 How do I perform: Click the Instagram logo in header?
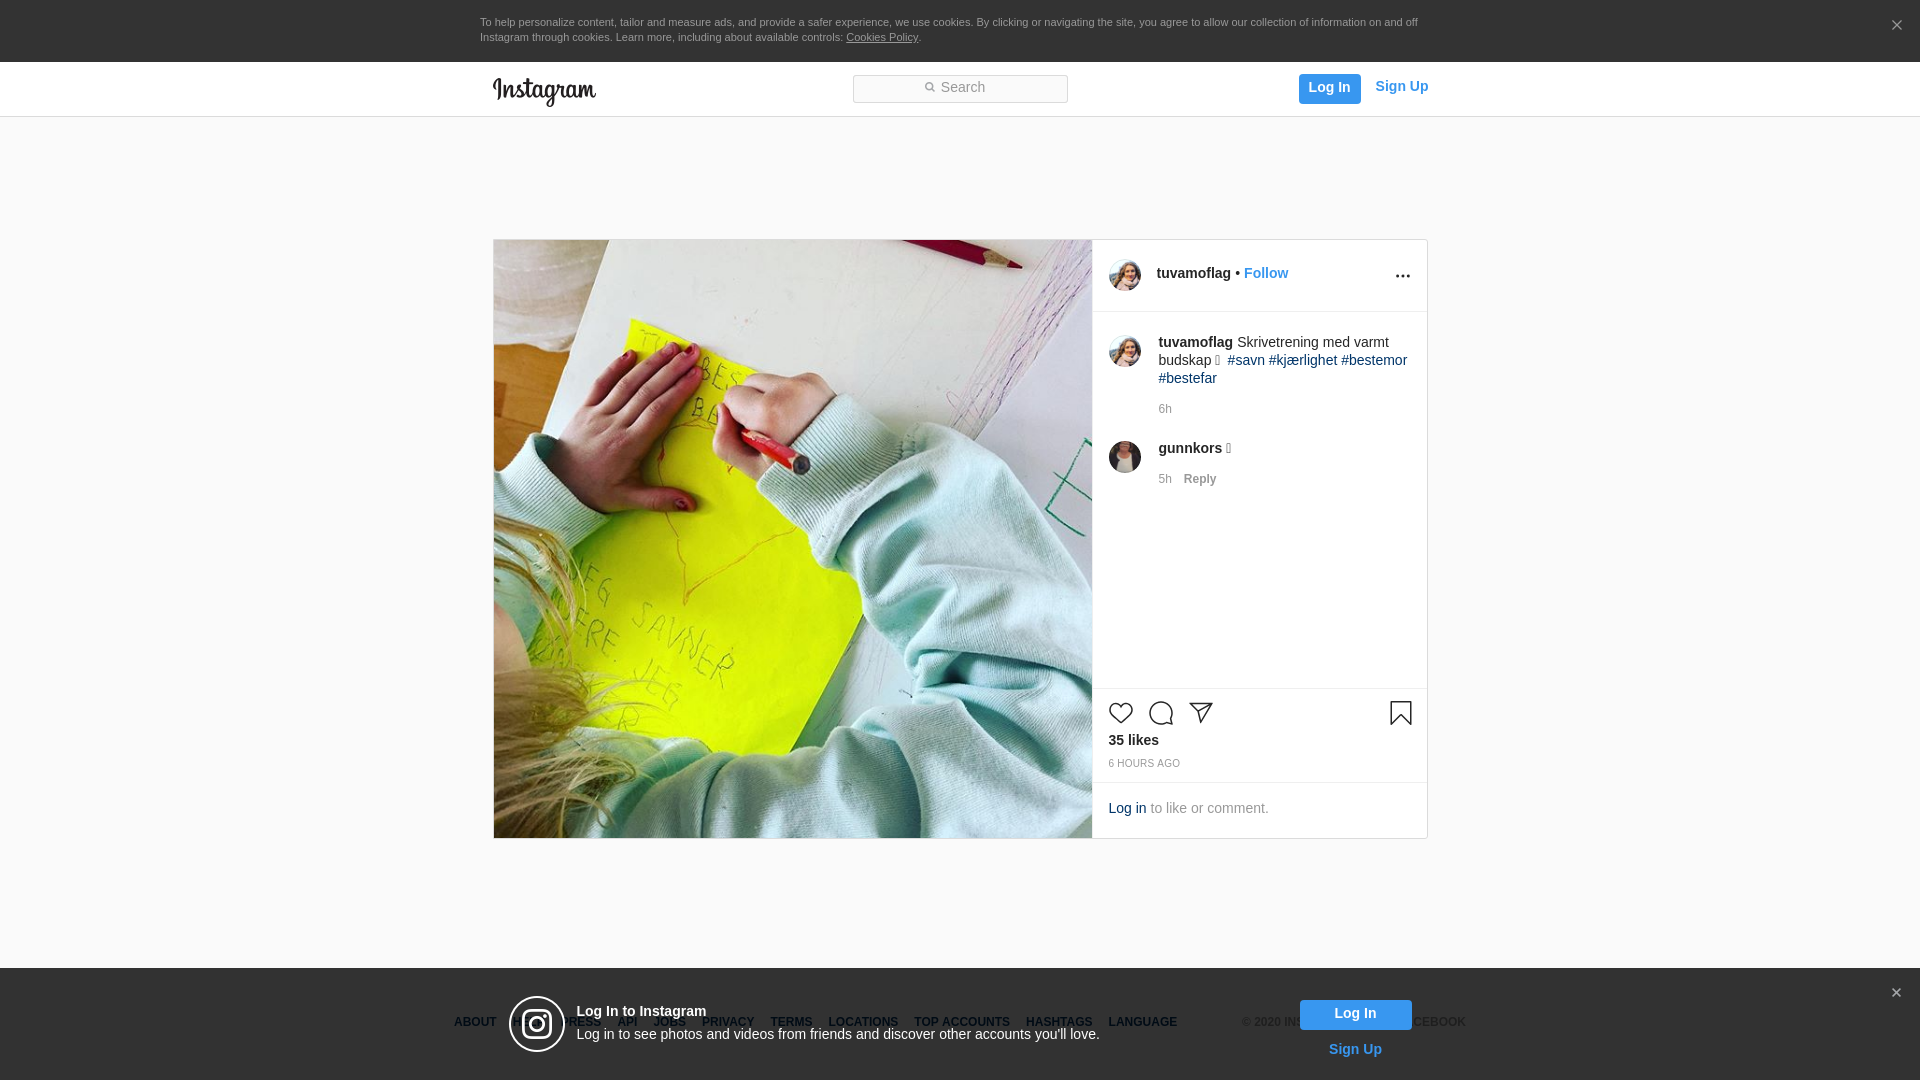(x=544, y=91)
